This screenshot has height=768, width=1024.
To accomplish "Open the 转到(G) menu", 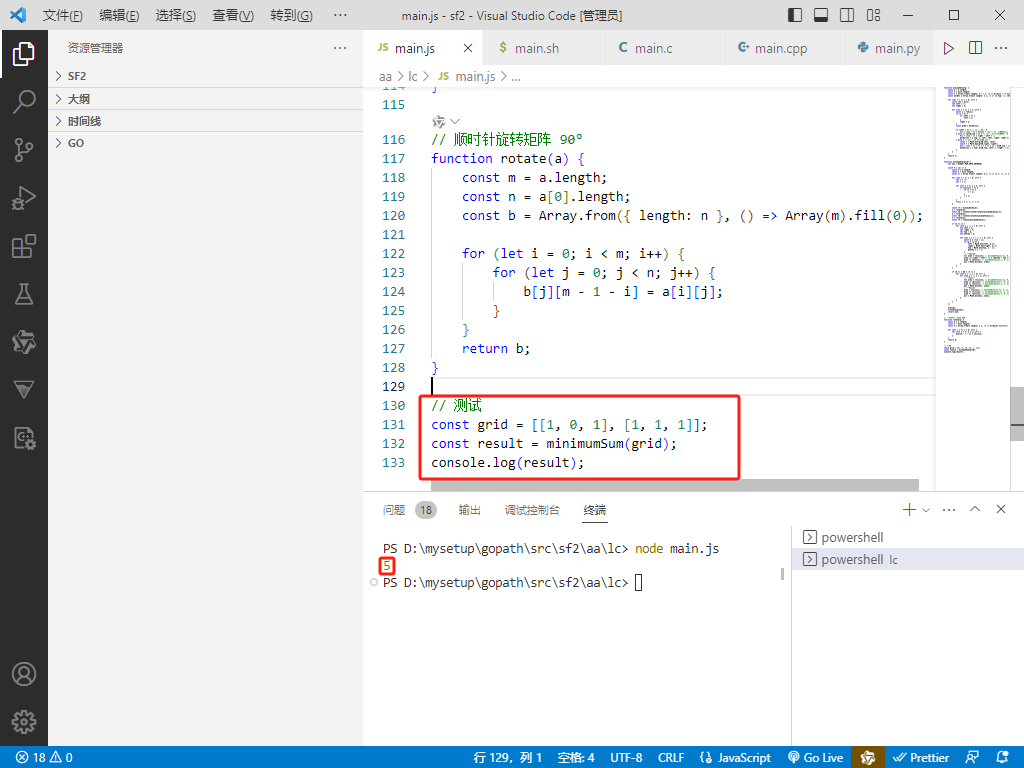I will tap(291, 15).
